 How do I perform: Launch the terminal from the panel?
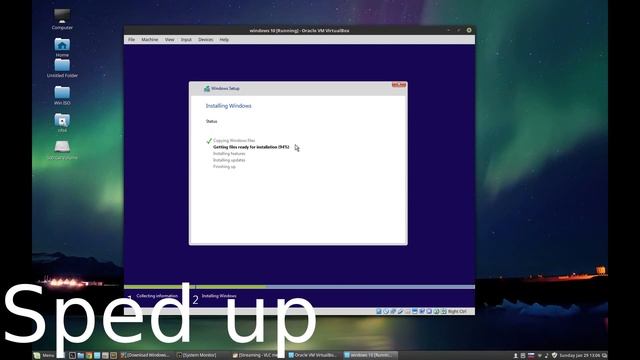[72, 356]
